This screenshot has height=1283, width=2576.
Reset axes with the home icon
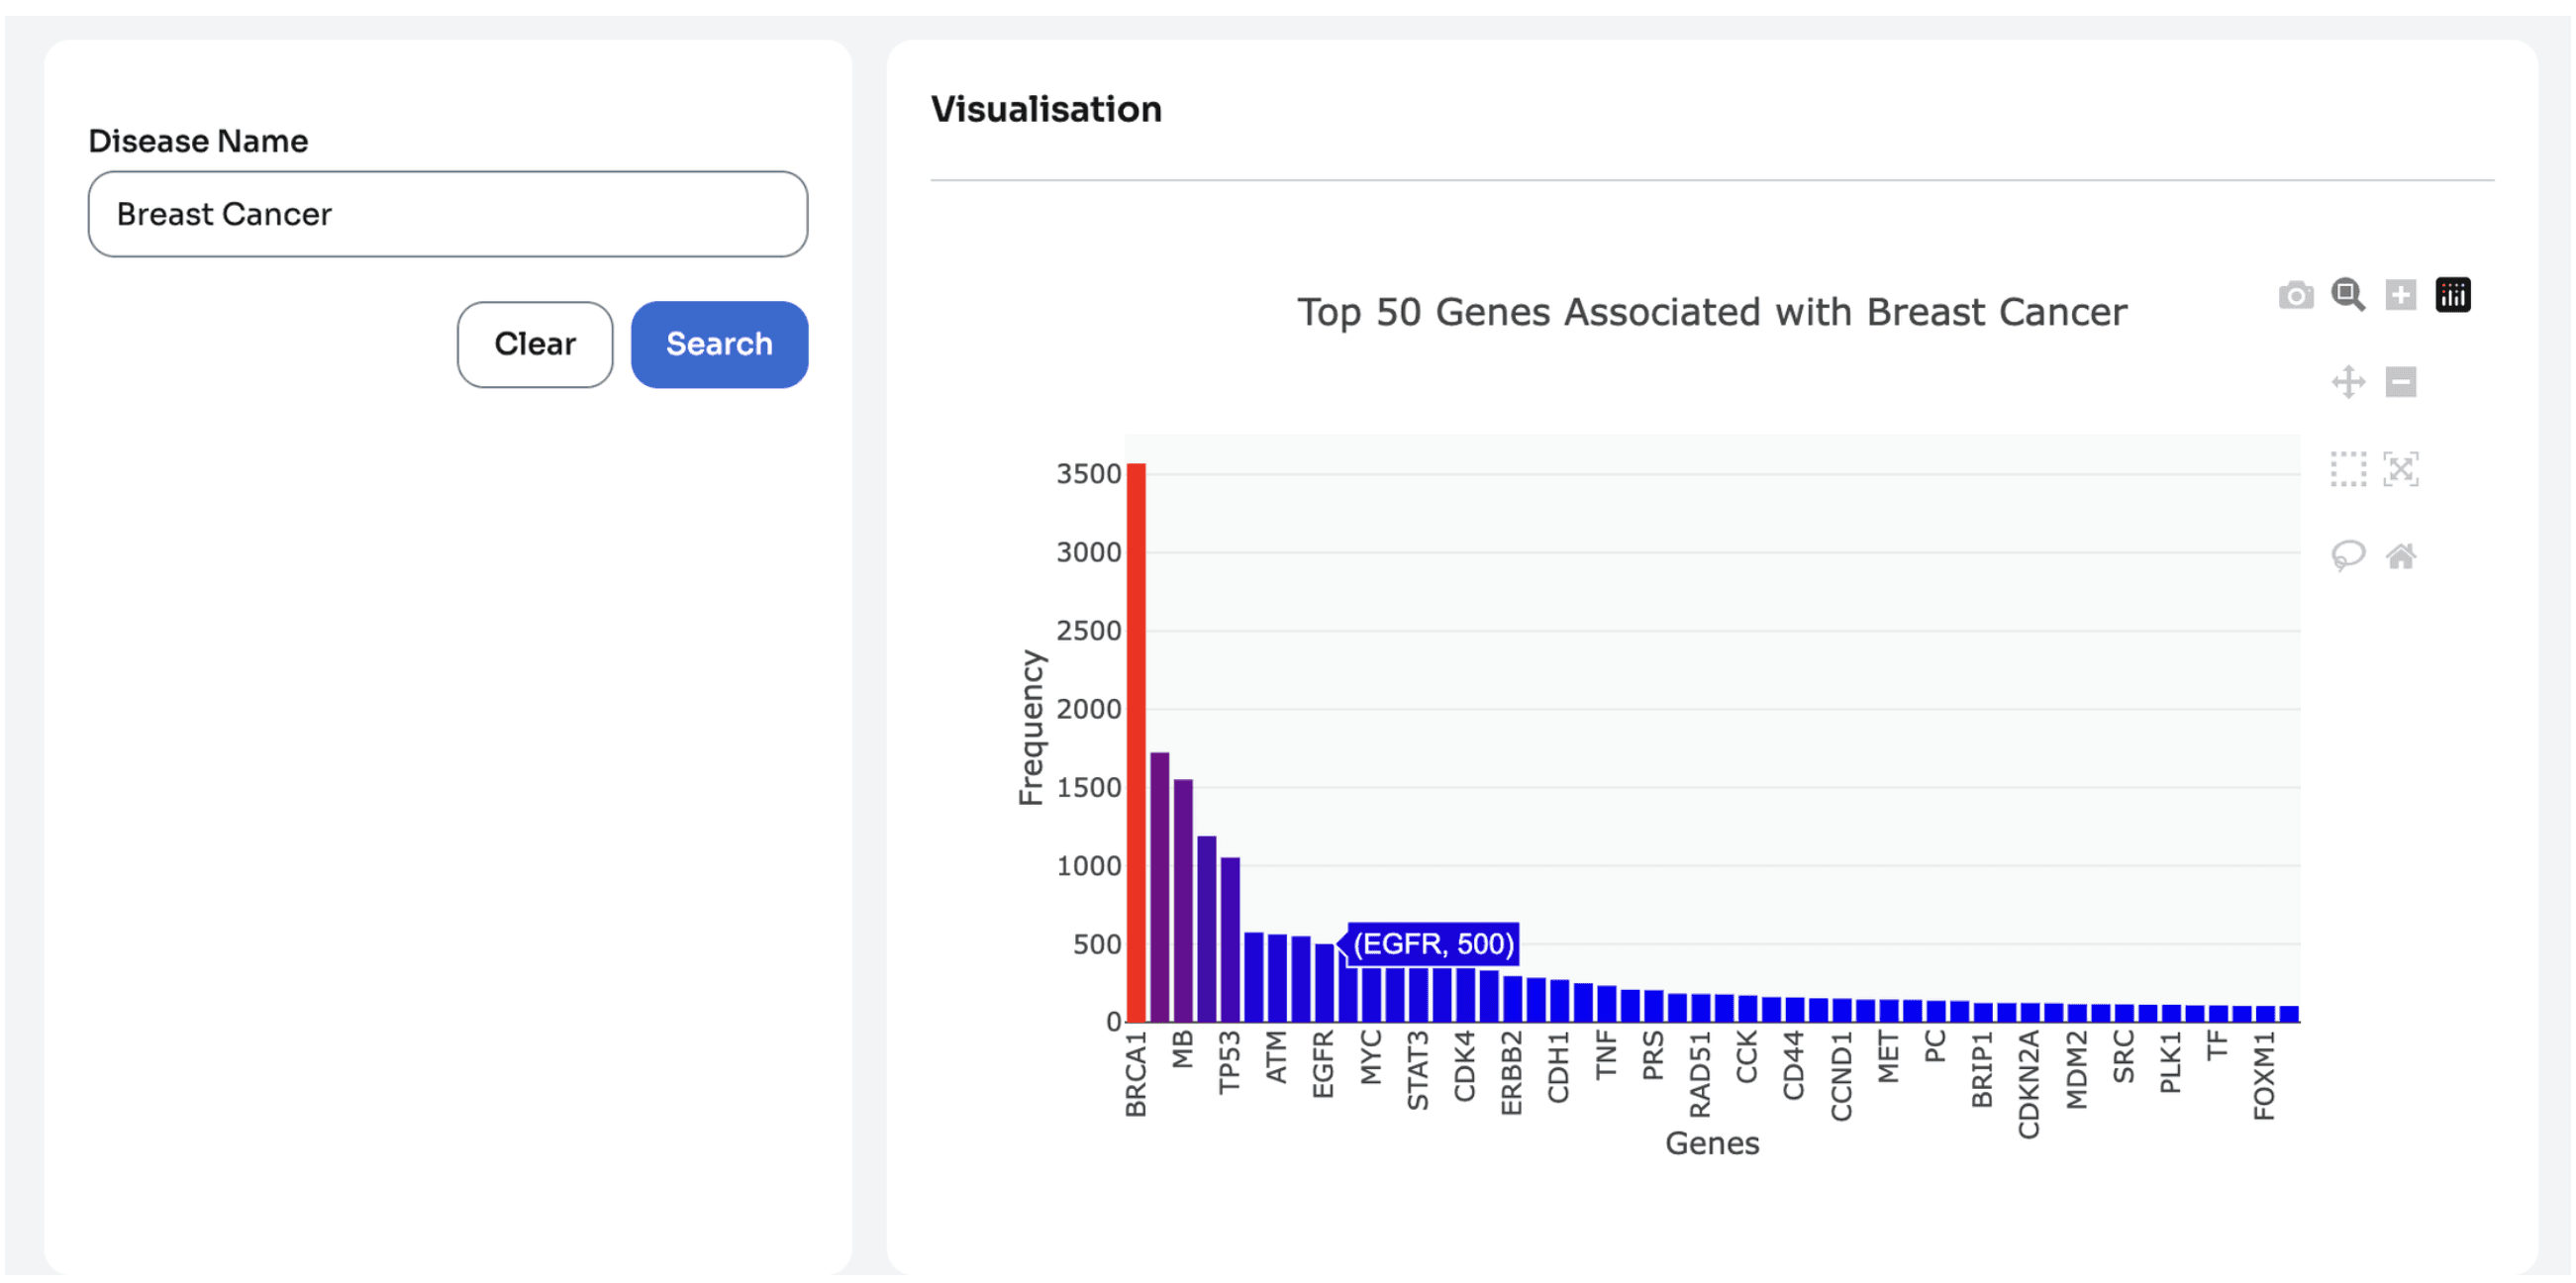point(2400,556)
